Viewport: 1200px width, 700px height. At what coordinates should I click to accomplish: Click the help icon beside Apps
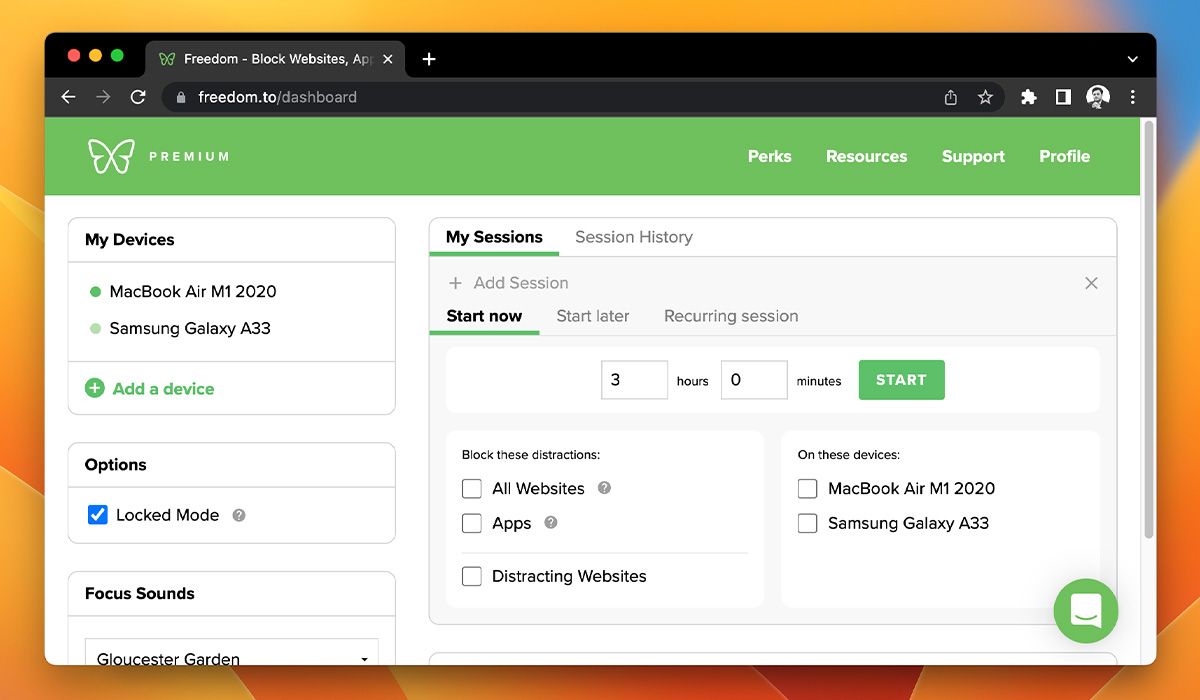click(x=550, y=522)
